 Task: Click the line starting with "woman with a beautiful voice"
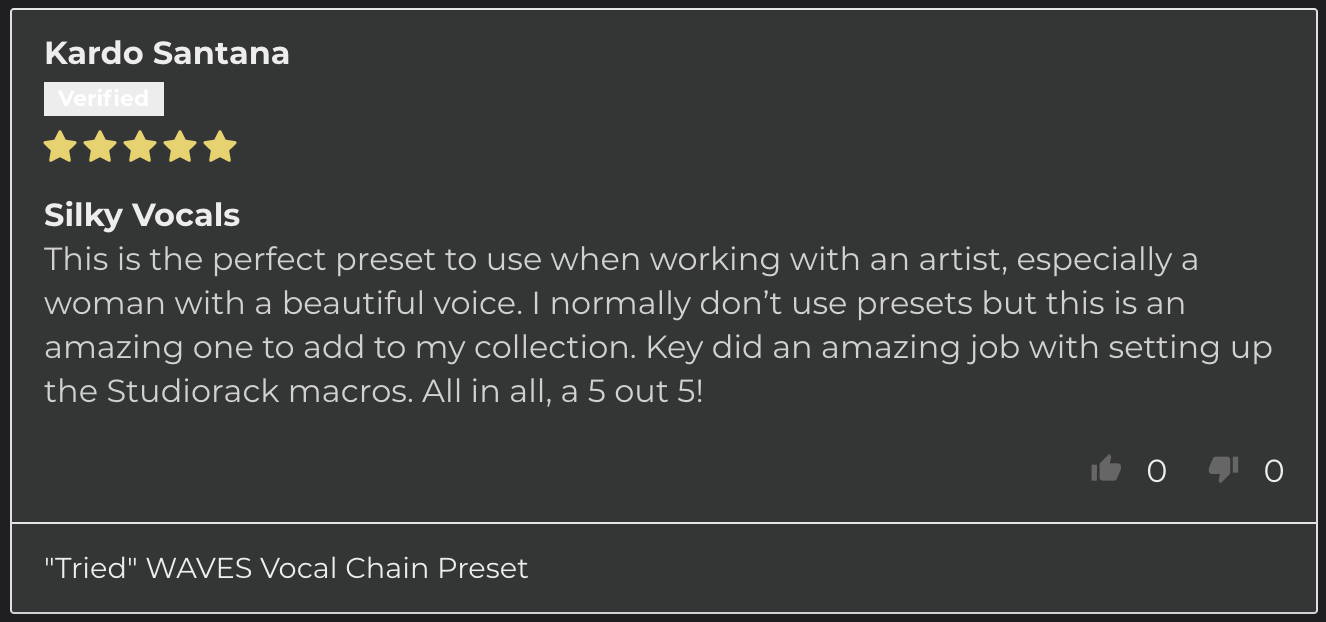pyautogui.click(x=614, y=304)
